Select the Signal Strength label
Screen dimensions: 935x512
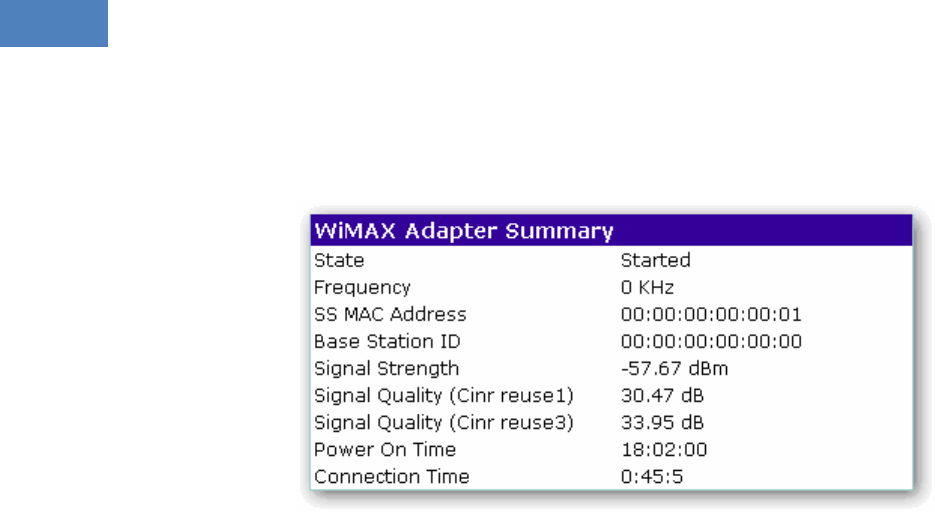pos(386,369)
